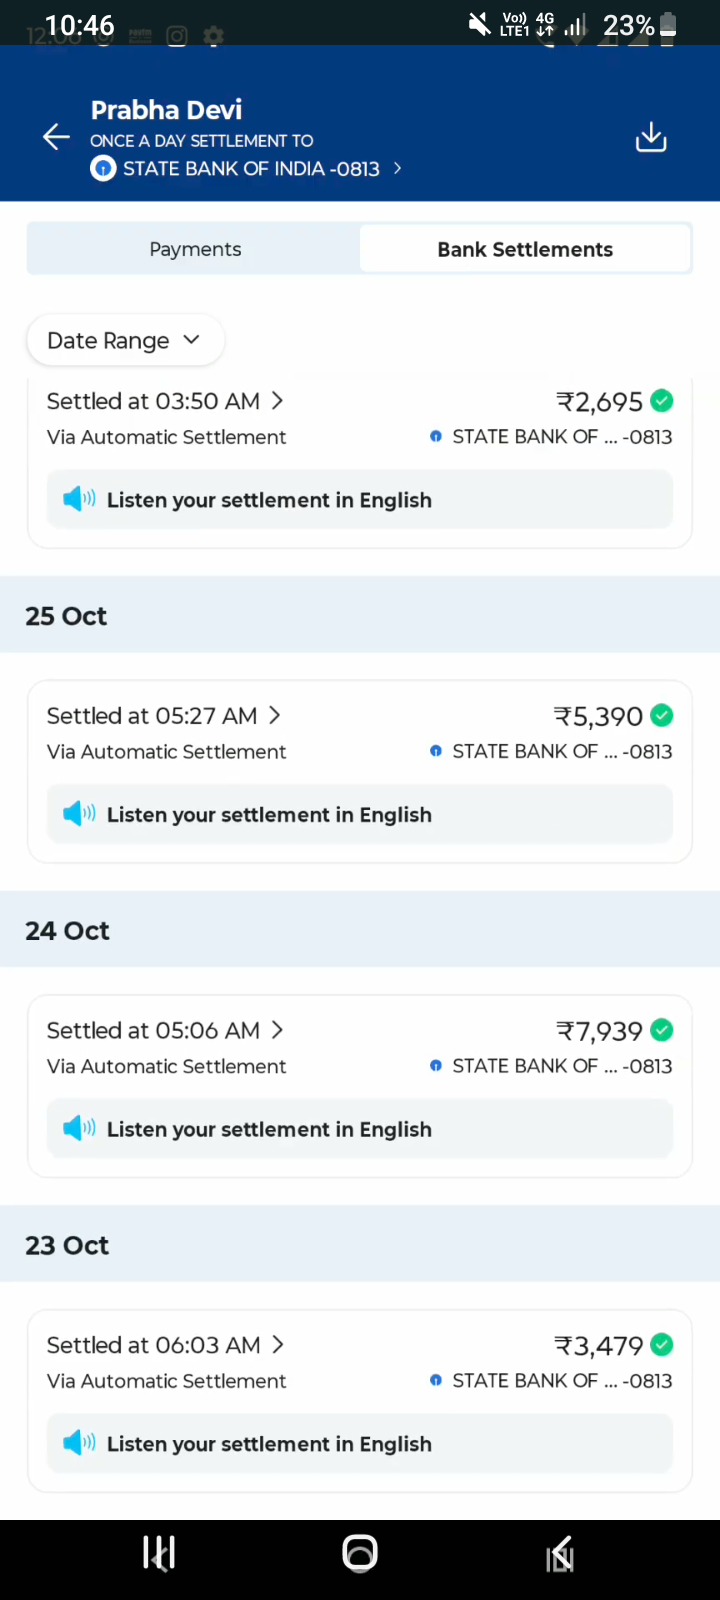The height and width of the screenshot is (1600, 720).
Task: Tap the State Bank of India logo
Action: (103, 169)
